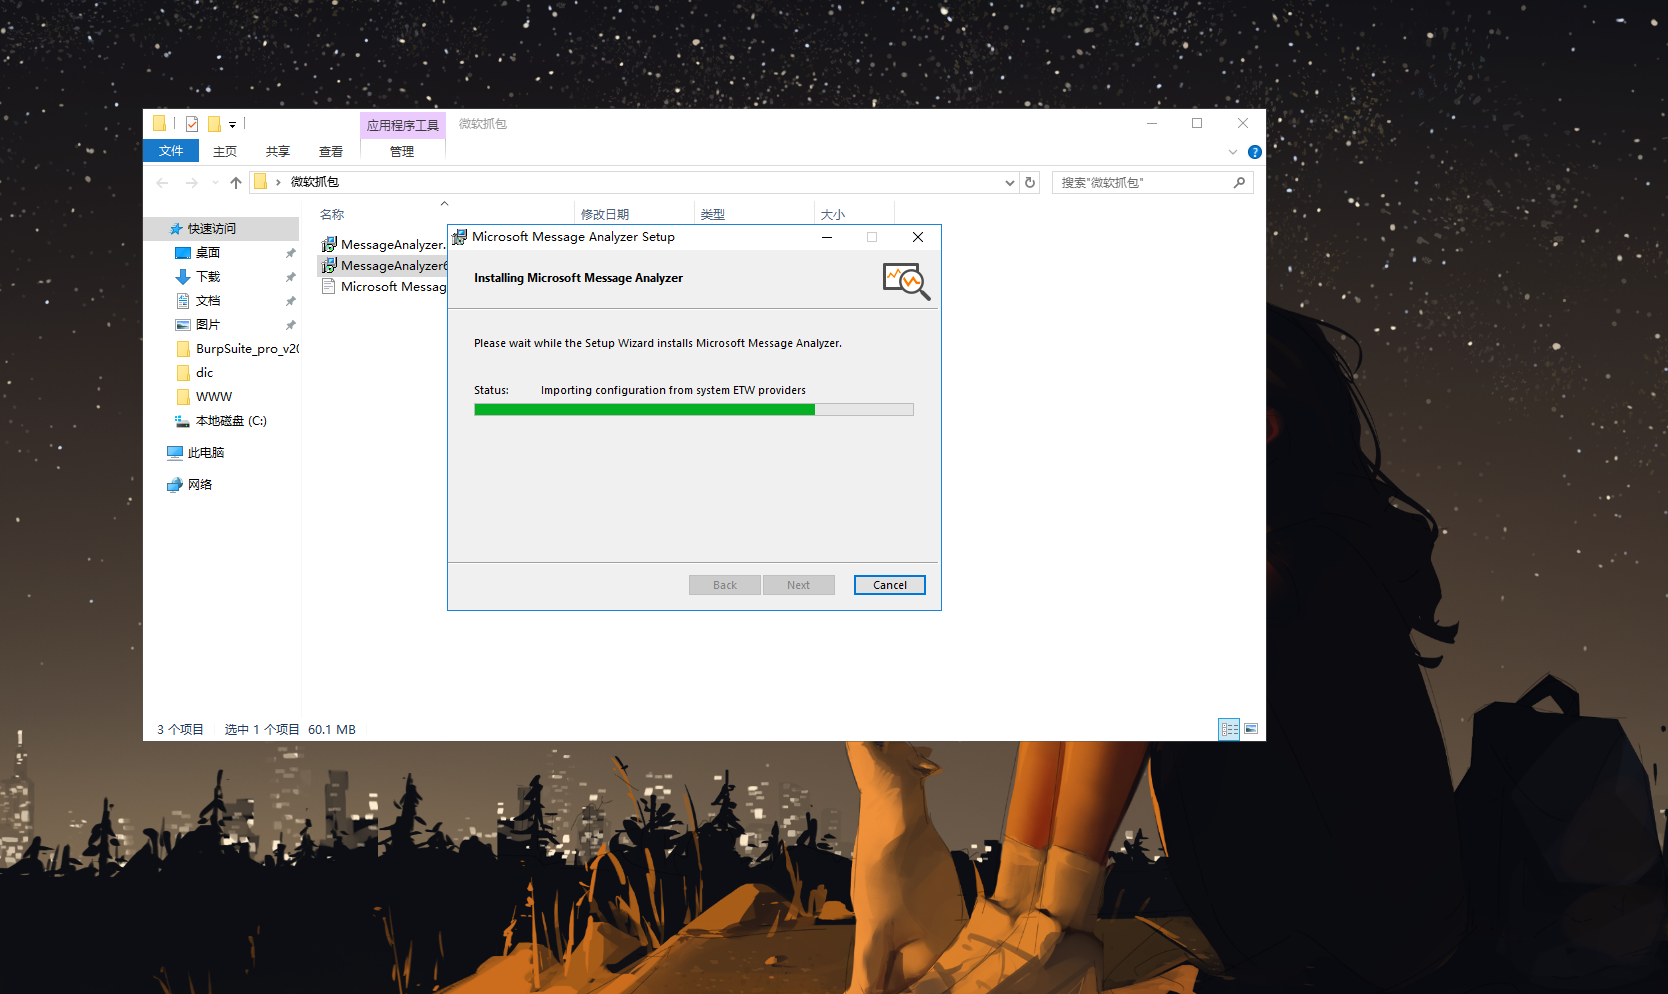Open the 文件 ribbon tab
The height and width of the screenshot is (994, 1668).
click(x=171, y=151)
